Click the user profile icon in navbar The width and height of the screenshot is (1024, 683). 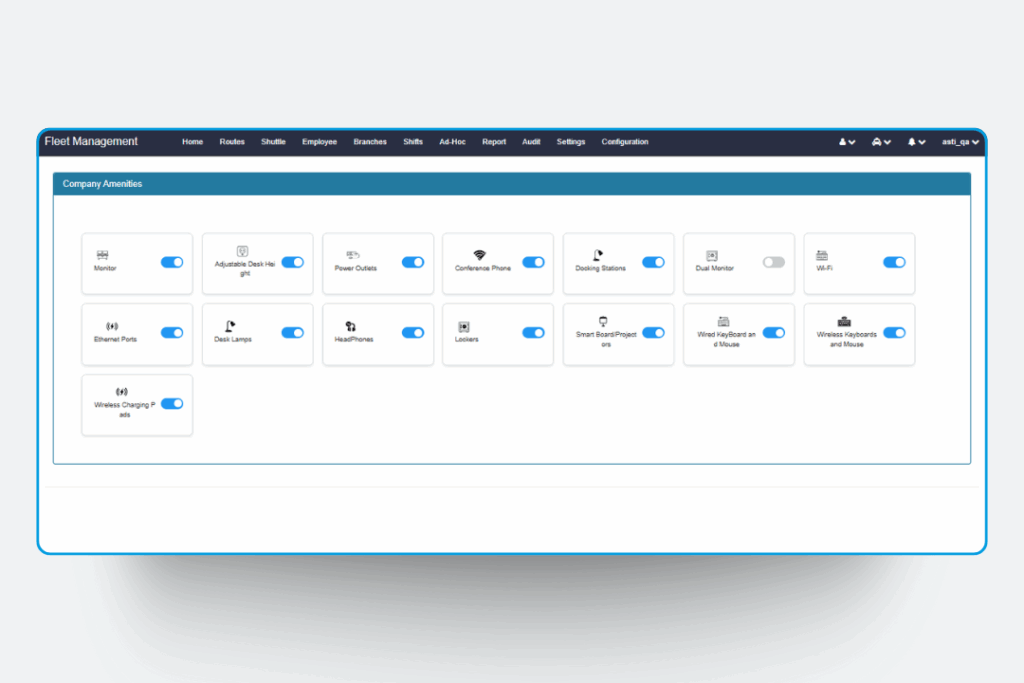841,142
